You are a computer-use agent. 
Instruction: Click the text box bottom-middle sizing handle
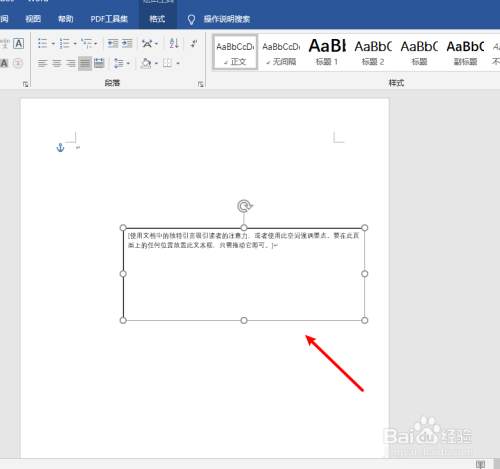(244, 320)
